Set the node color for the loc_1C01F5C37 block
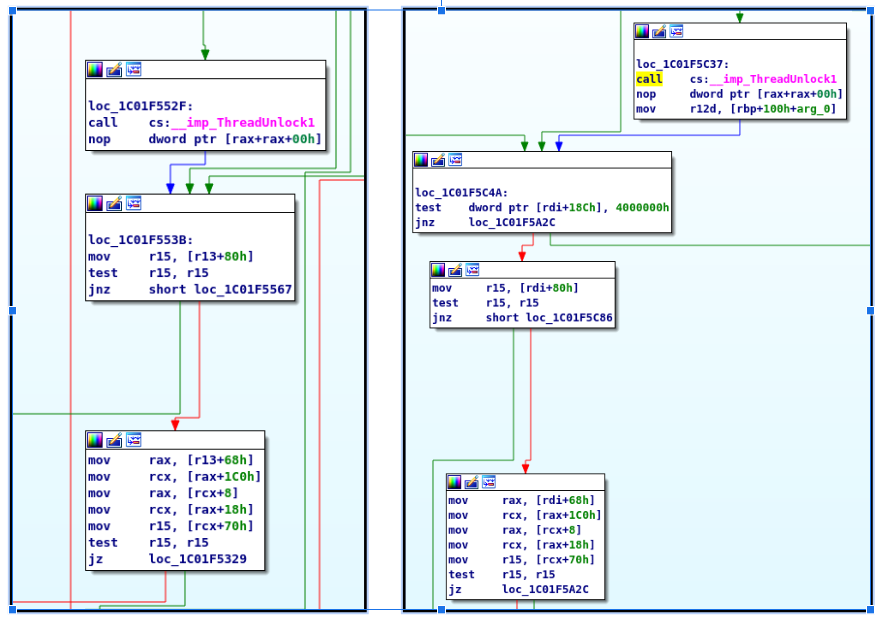The width and height of the screenshot is (892, 620). tap(643, 32)
